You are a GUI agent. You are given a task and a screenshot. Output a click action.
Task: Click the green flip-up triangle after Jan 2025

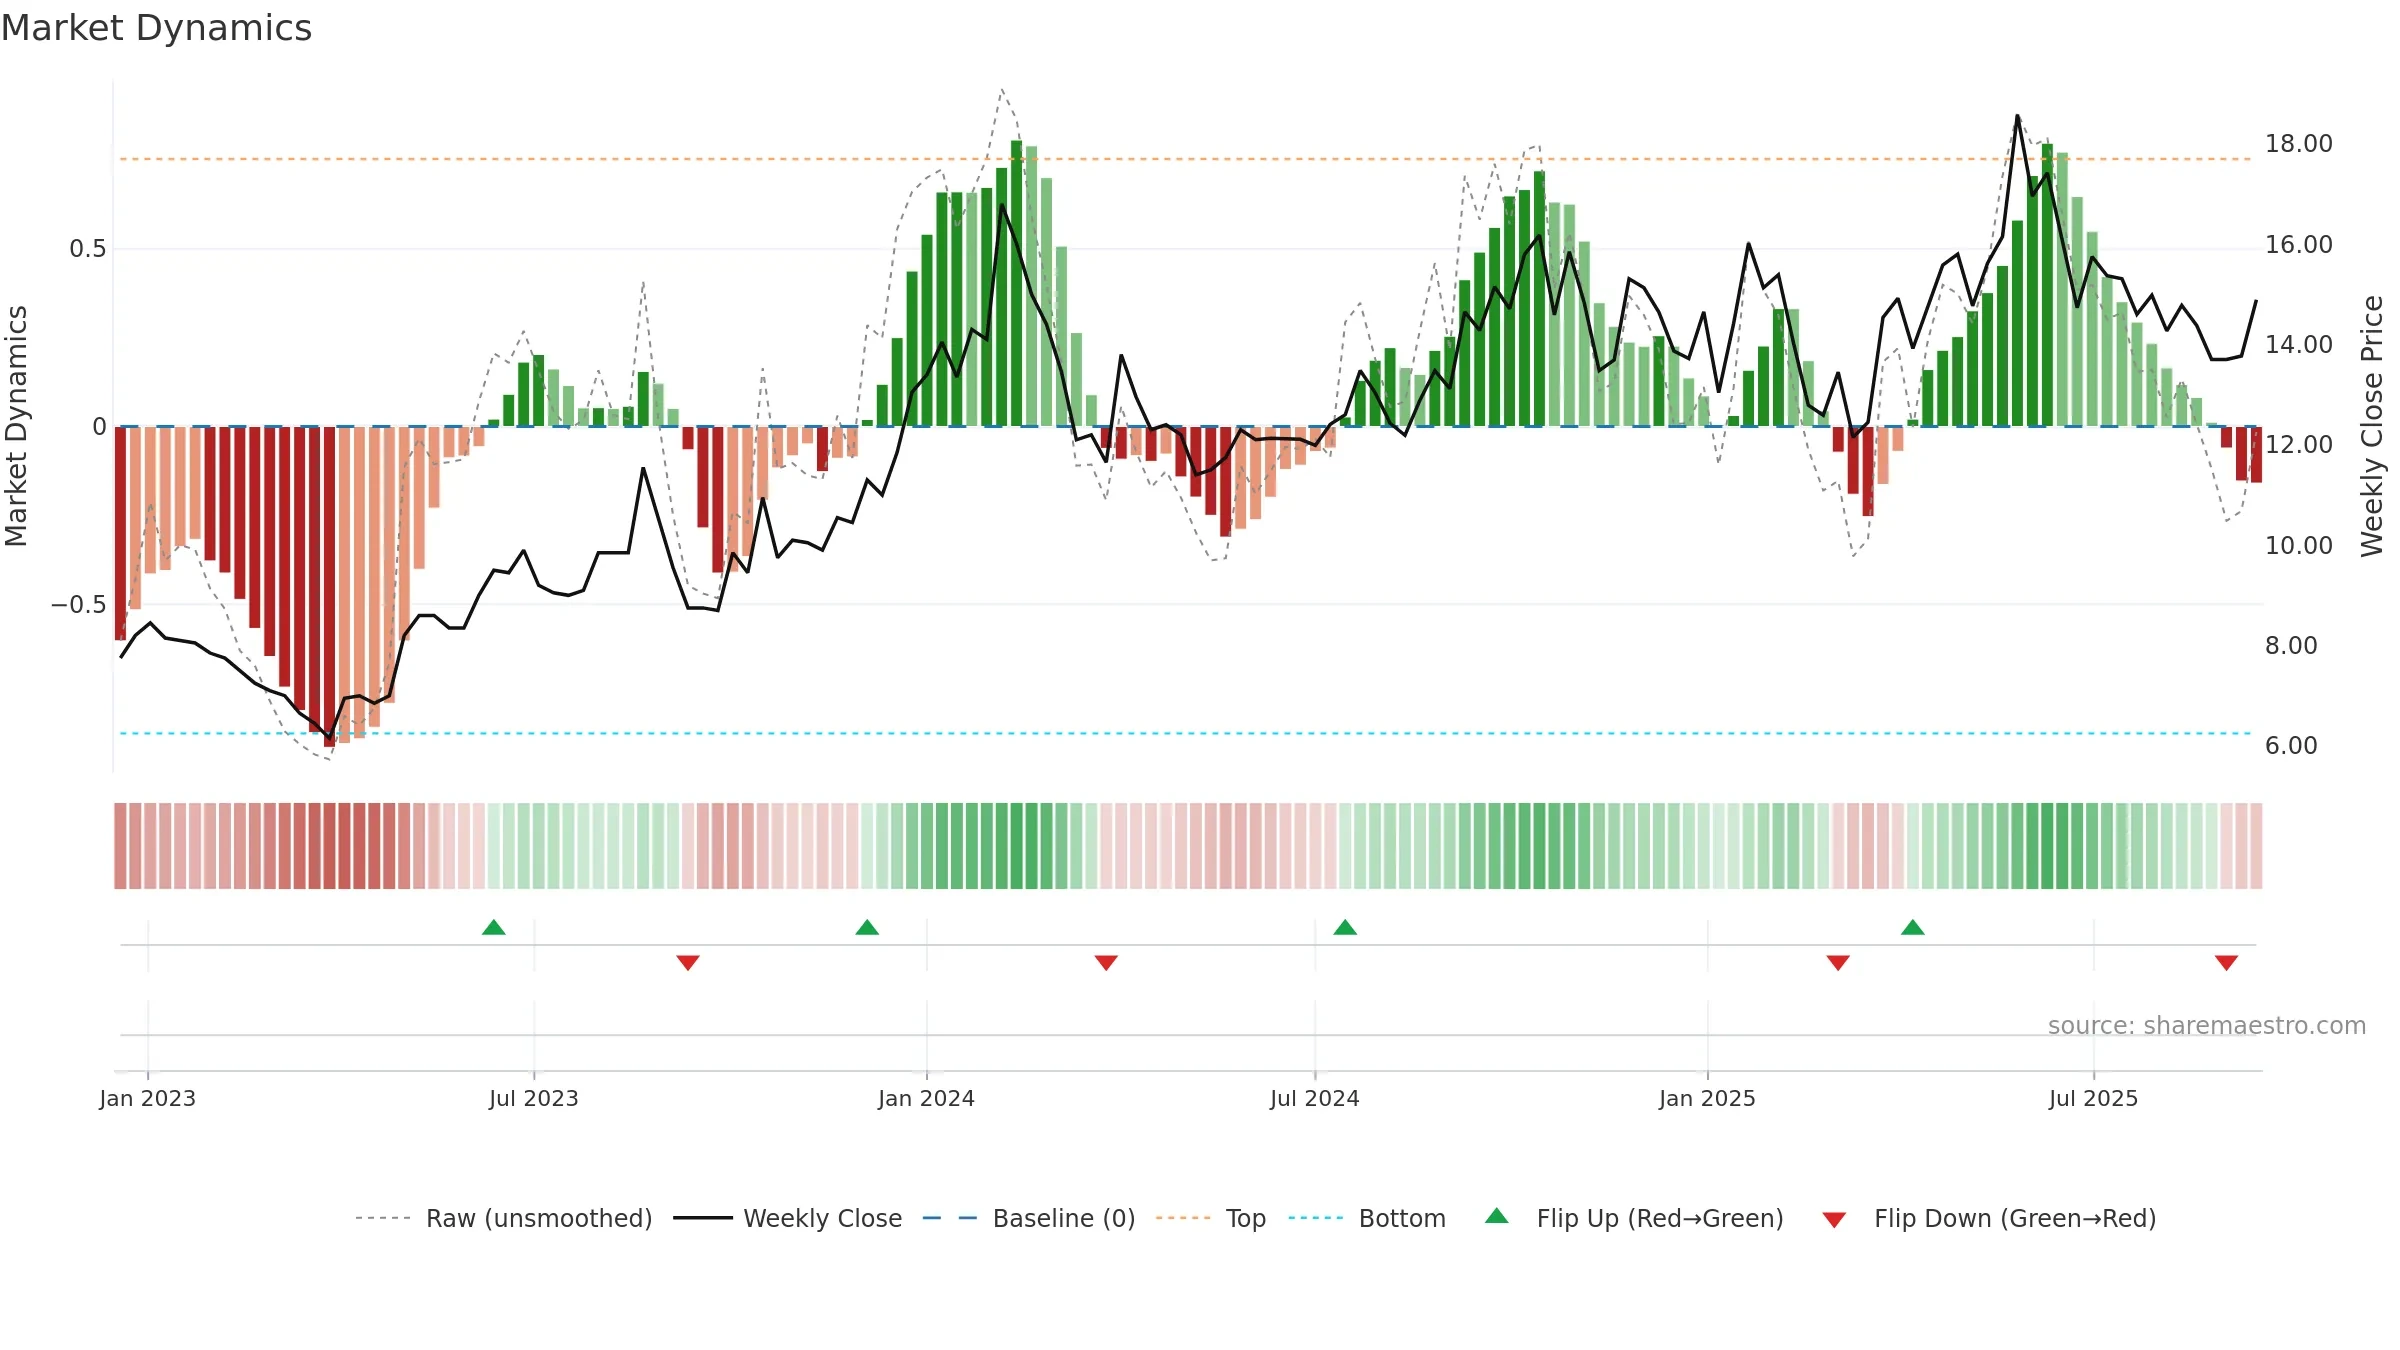pyautogui.click(x=1913, y=927)
